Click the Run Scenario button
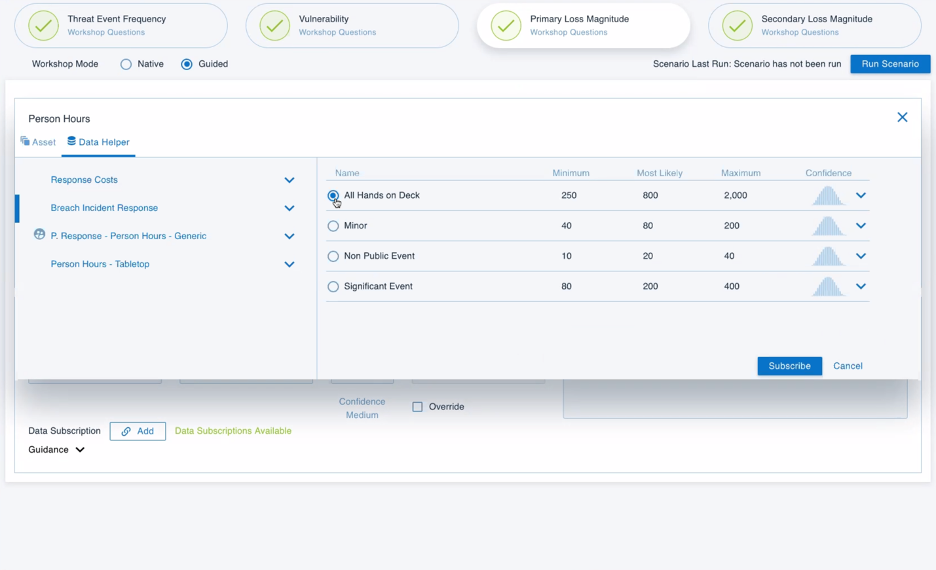Viewport: 936px width, 570px height. tap(890, 64)
